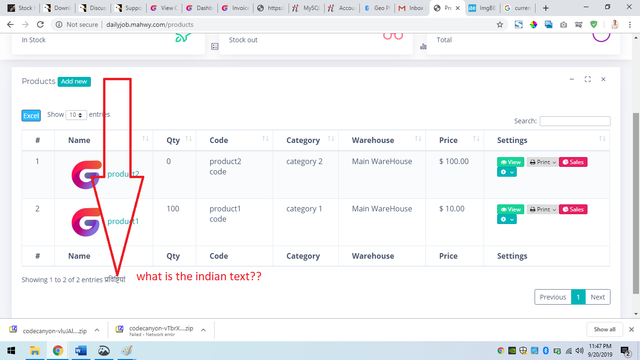Click the page vertical scrollbar
640x360 pixels.
coord(636,203)
